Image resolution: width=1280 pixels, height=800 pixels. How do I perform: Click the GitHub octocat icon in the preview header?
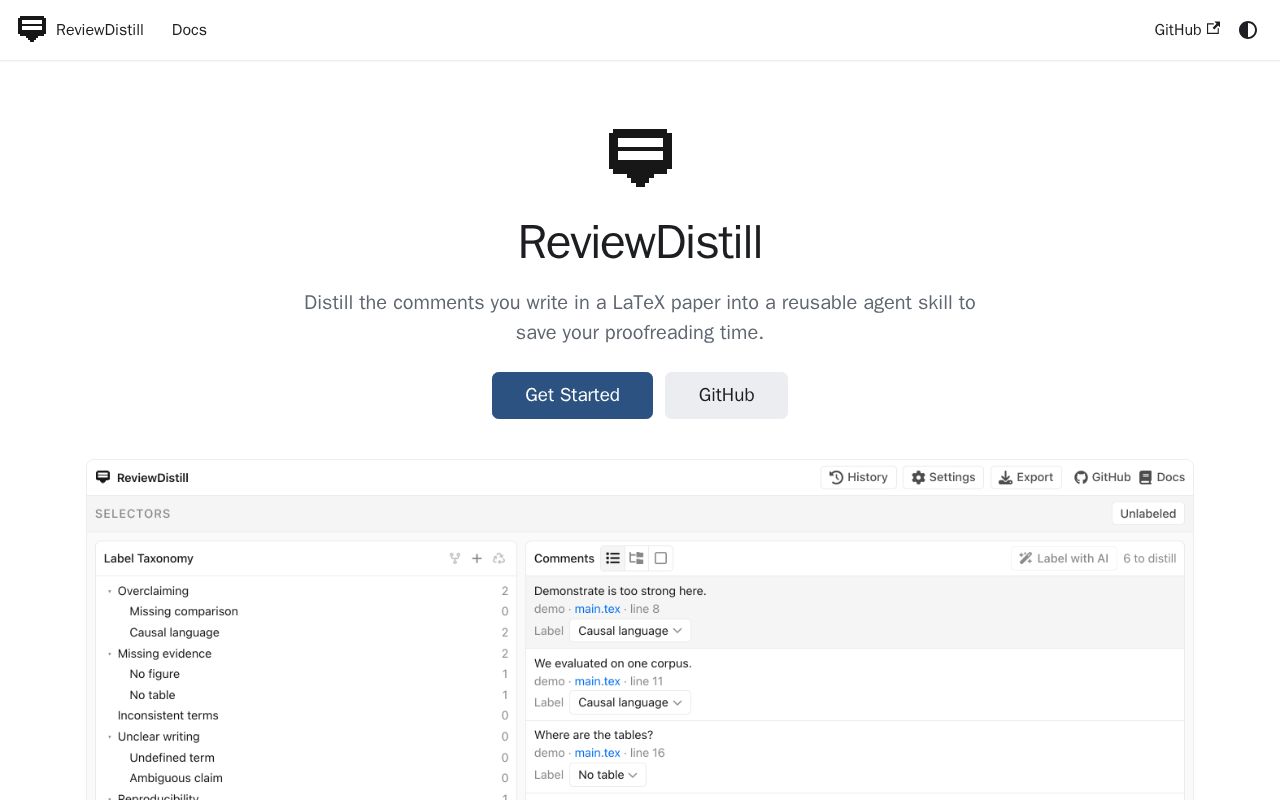(1081, 478)
